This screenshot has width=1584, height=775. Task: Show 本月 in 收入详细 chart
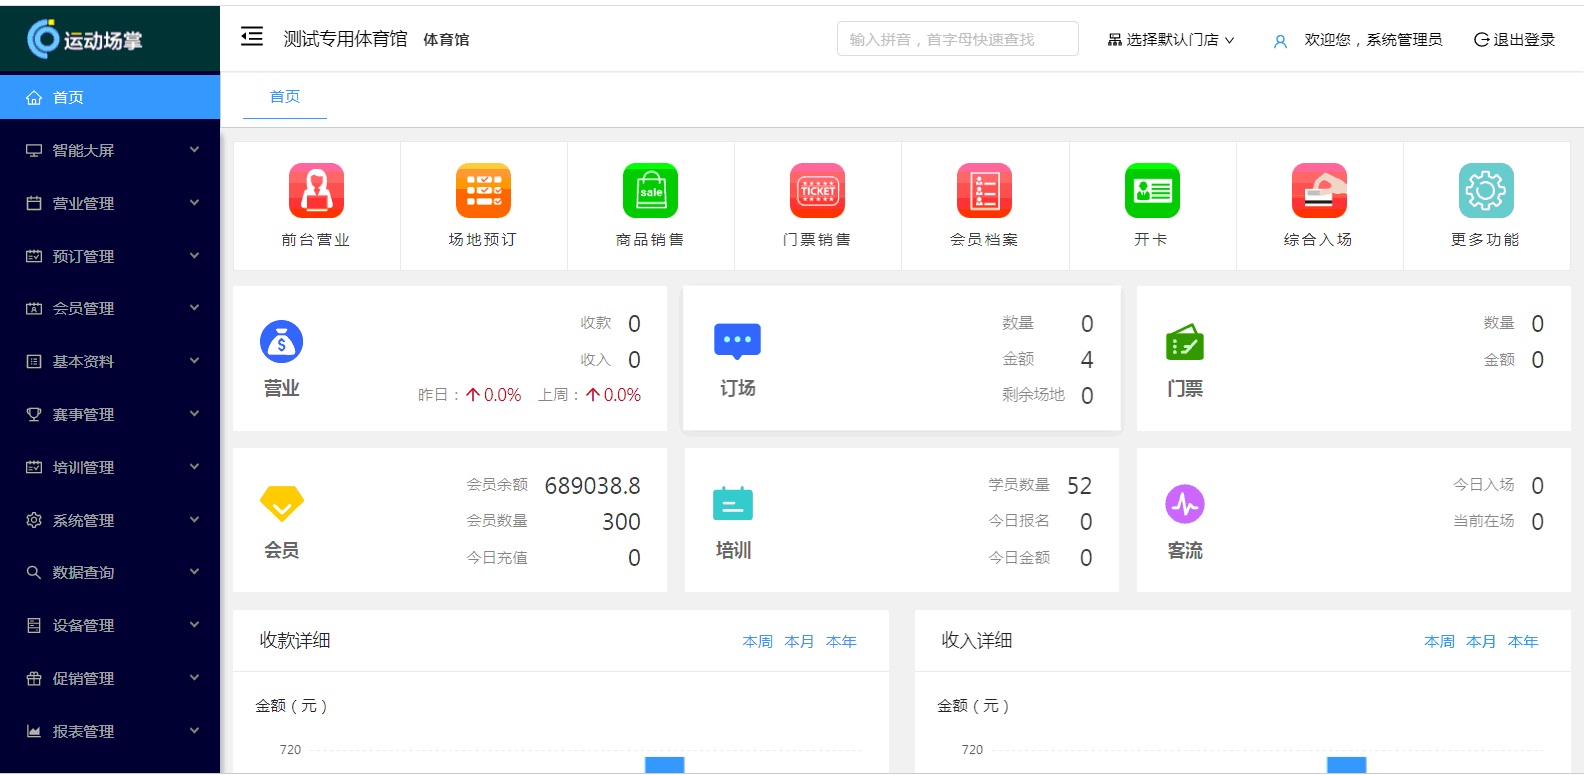(x=1481, y=641)
